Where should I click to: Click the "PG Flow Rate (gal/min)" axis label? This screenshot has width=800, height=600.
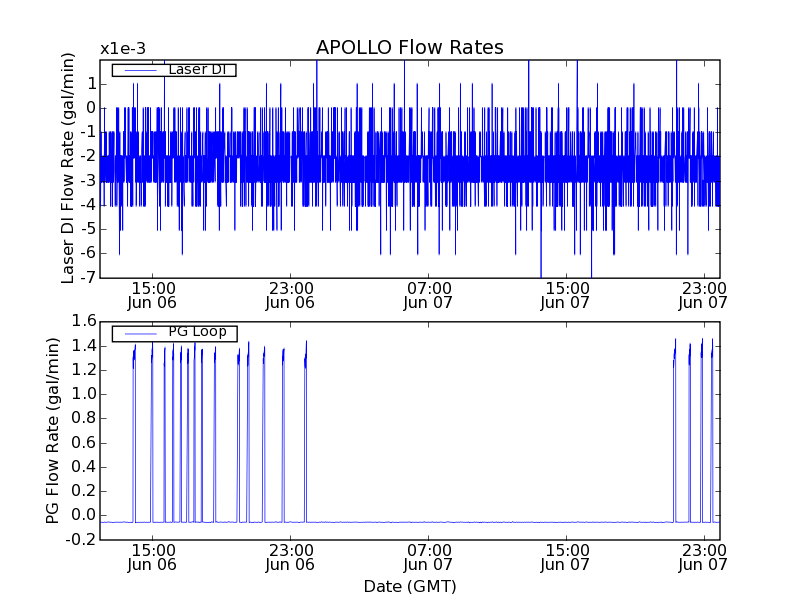click(54, 430)
